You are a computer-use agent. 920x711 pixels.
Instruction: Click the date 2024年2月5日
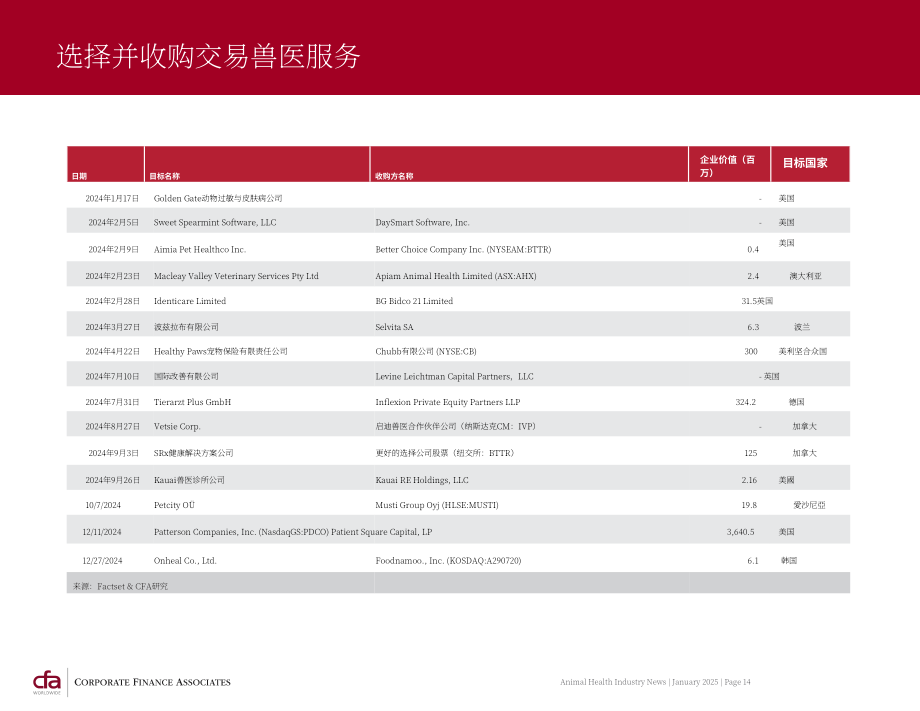pyautogui.click(x=114, y=222)
